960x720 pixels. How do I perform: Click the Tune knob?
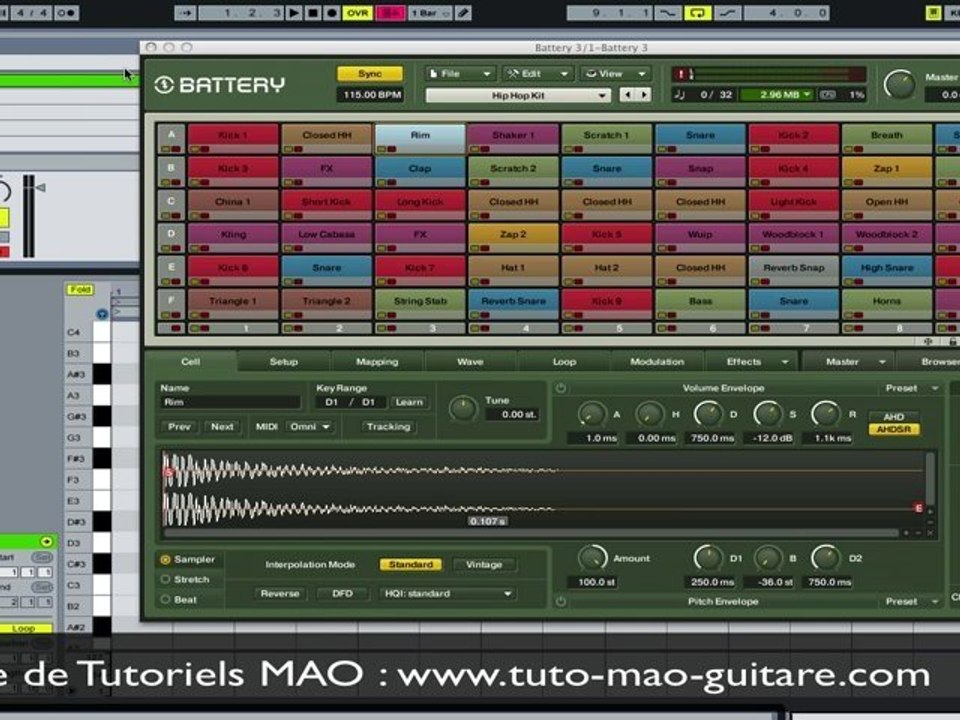[463, 409]
